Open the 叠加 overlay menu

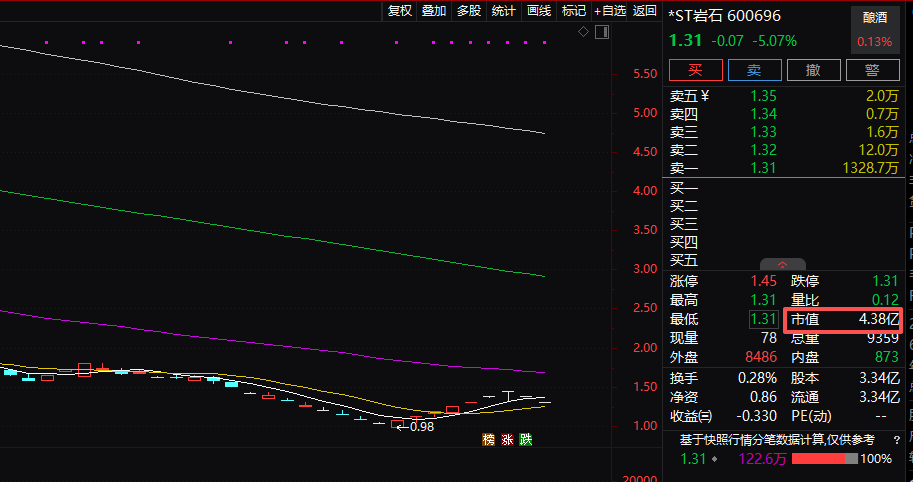pos(434,10)
